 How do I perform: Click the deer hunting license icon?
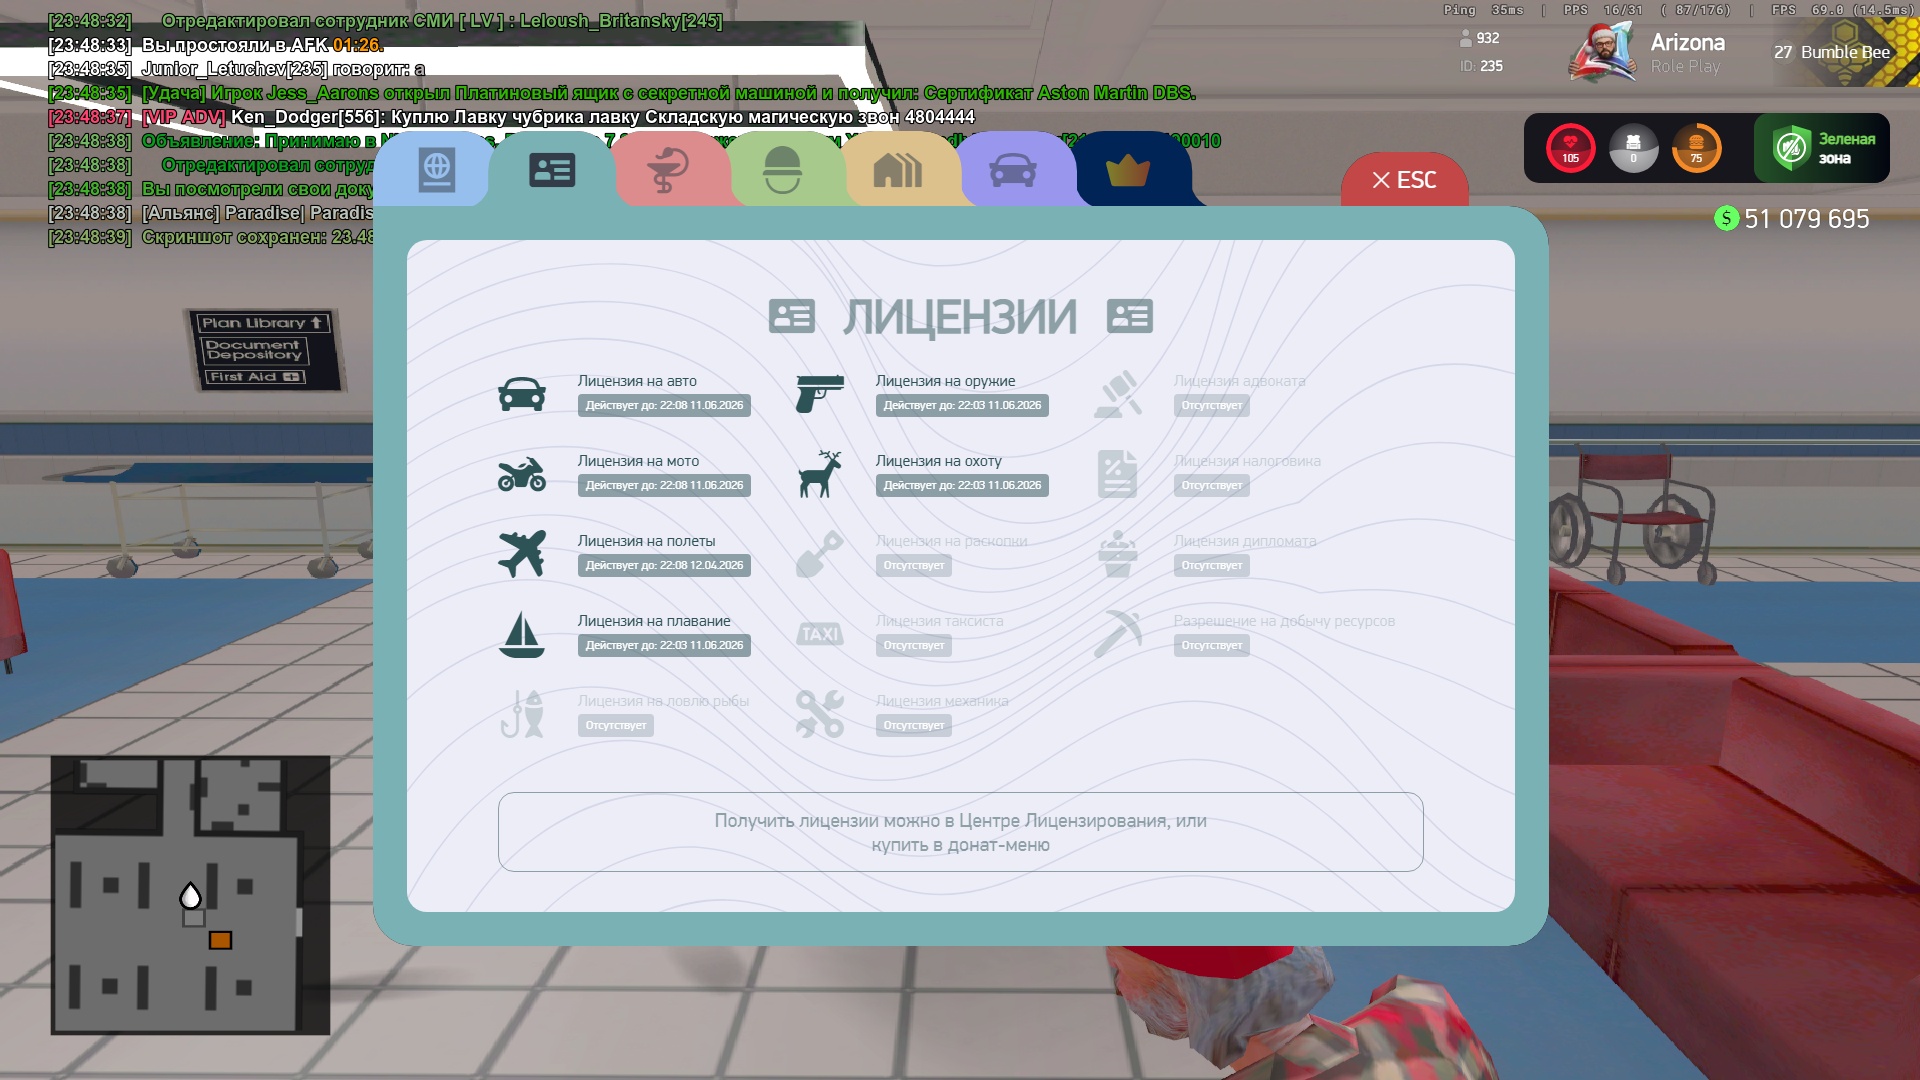(x=820, y=474)
